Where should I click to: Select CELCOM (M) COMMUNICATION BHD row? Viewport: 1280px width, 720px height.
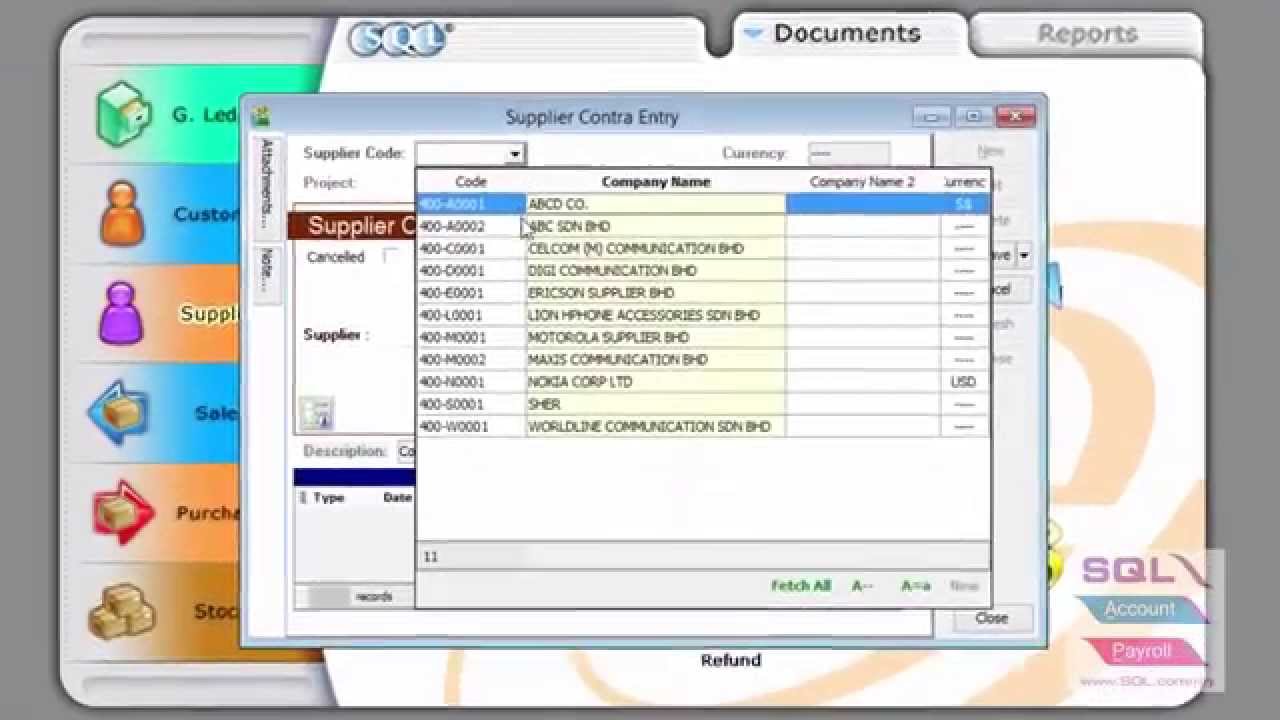(703, 248)
